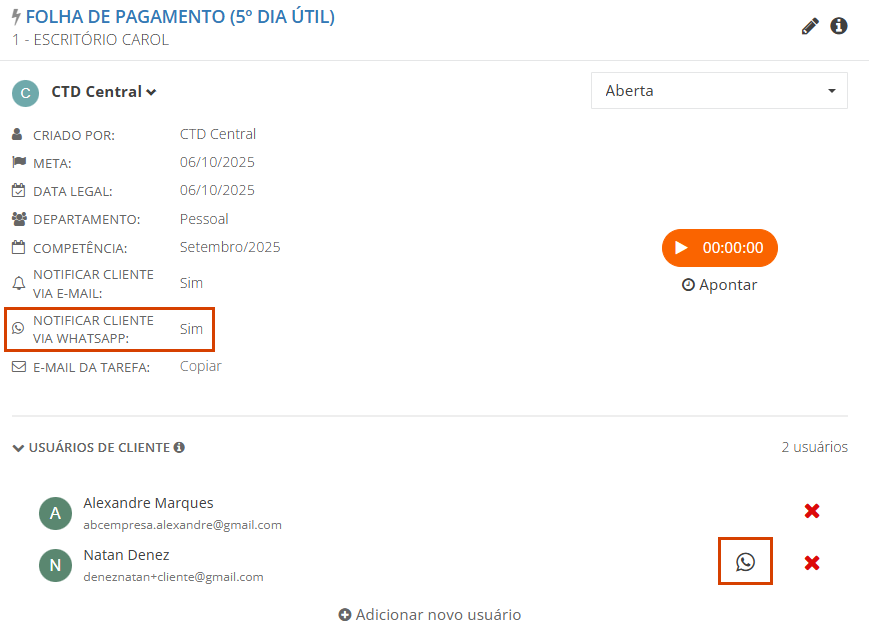
Task: Toggle email notification Sim value
Action: click(x=191, y=283)
